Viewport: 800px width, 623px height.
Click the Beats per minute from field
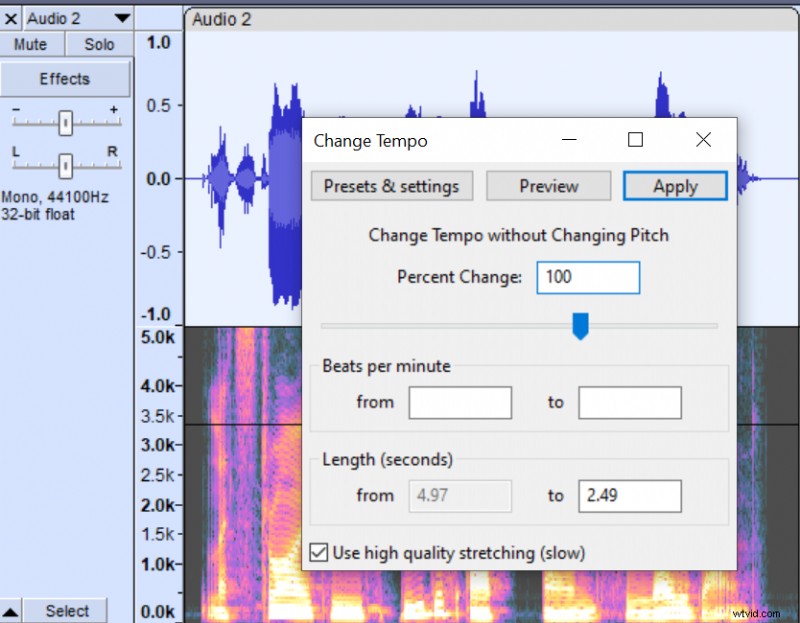point(460,402)
